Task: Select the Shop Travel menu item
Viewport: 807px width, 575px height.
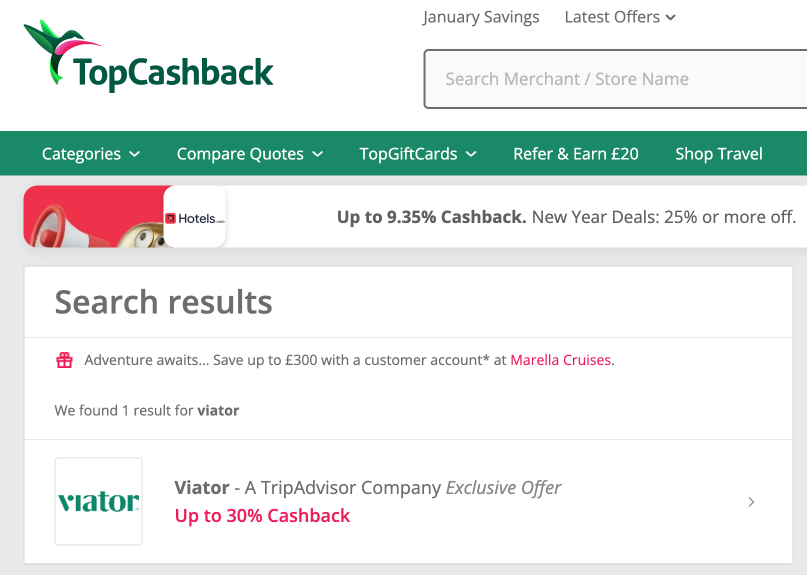Action: pyautogui.click(x=719, y=154)
